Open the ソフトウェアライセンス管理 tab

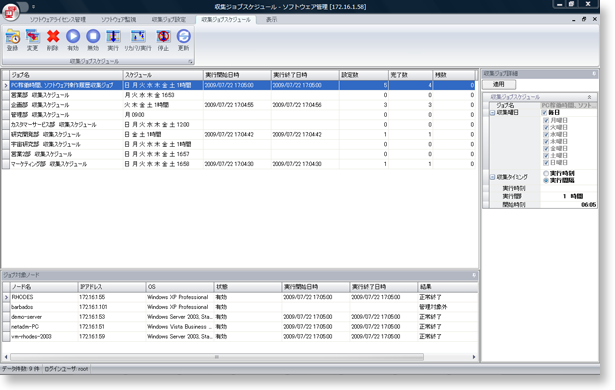click(x=58, y=19)
